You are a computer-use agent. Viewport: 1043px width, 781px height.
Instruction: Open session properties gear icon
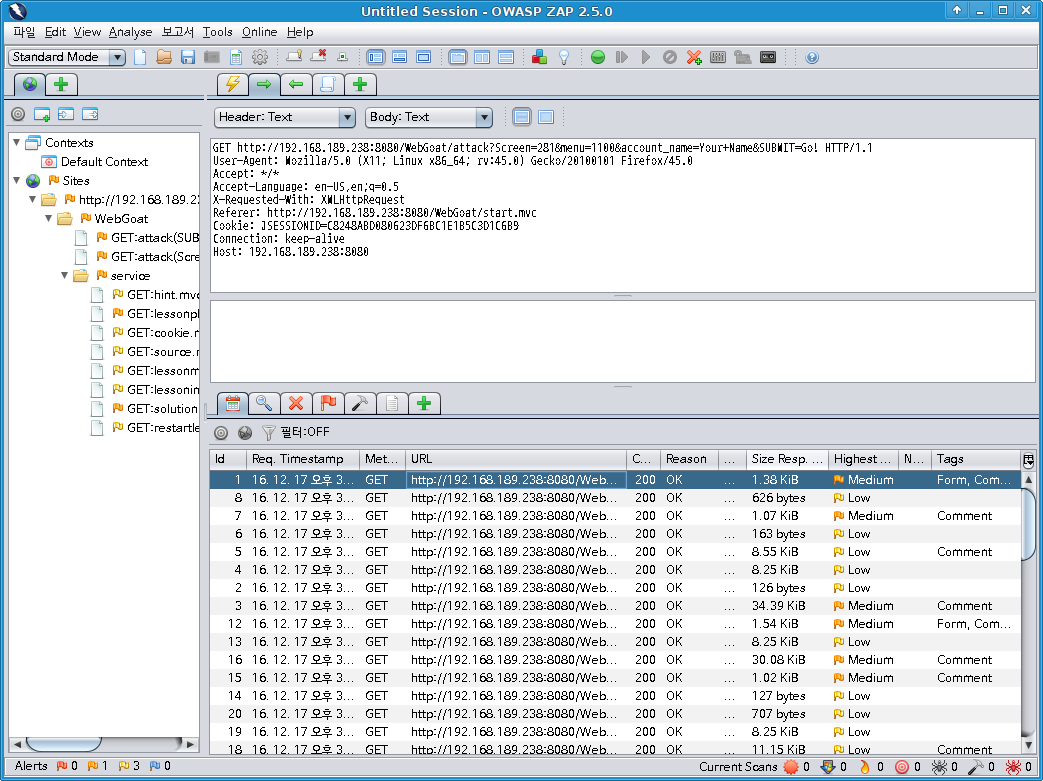(260, 57)
